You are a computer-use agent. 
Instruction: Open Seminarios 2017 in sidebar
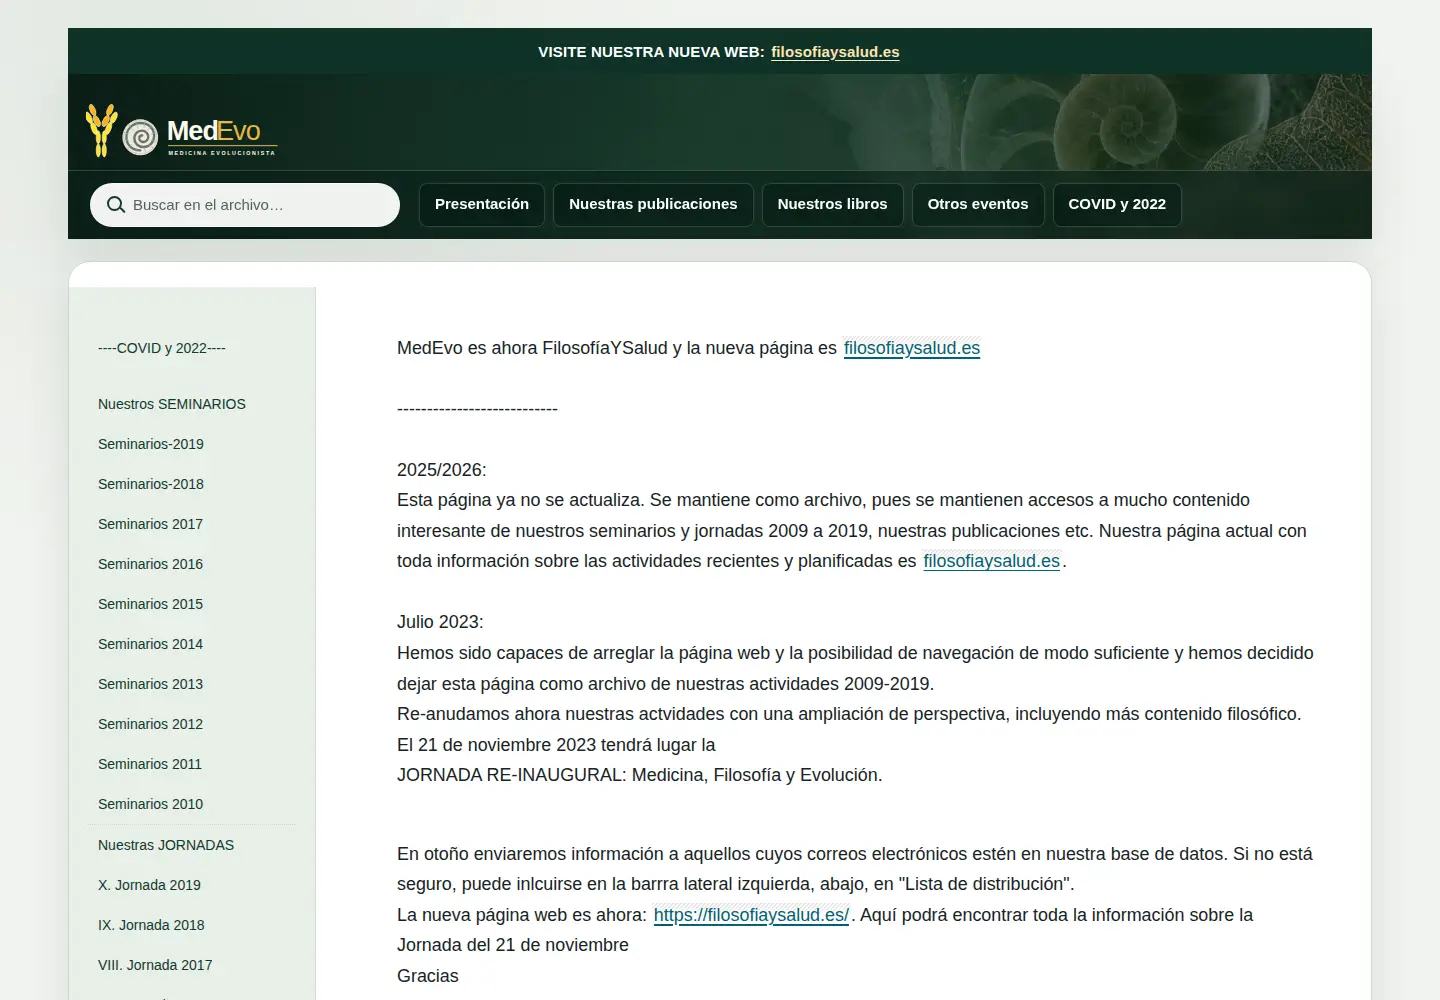151,524
